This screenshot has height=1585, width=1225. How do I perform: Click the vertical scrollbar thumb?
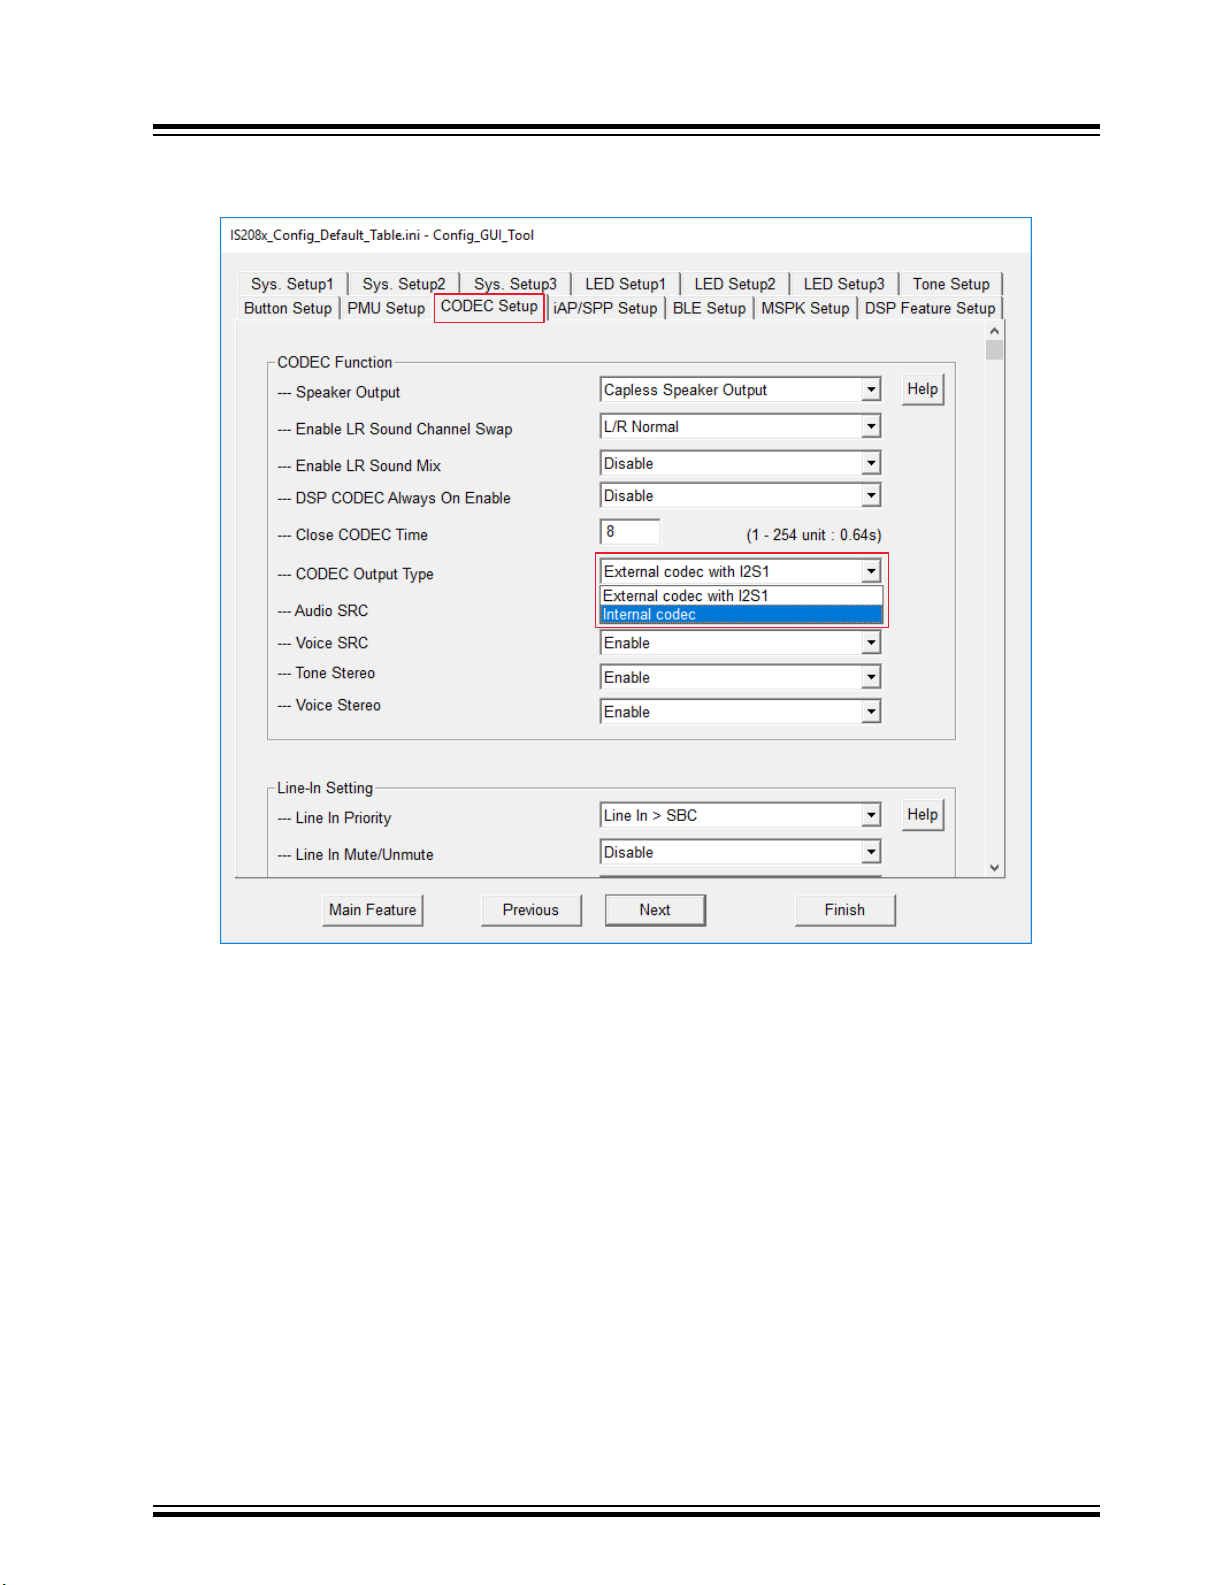[994, 350]
